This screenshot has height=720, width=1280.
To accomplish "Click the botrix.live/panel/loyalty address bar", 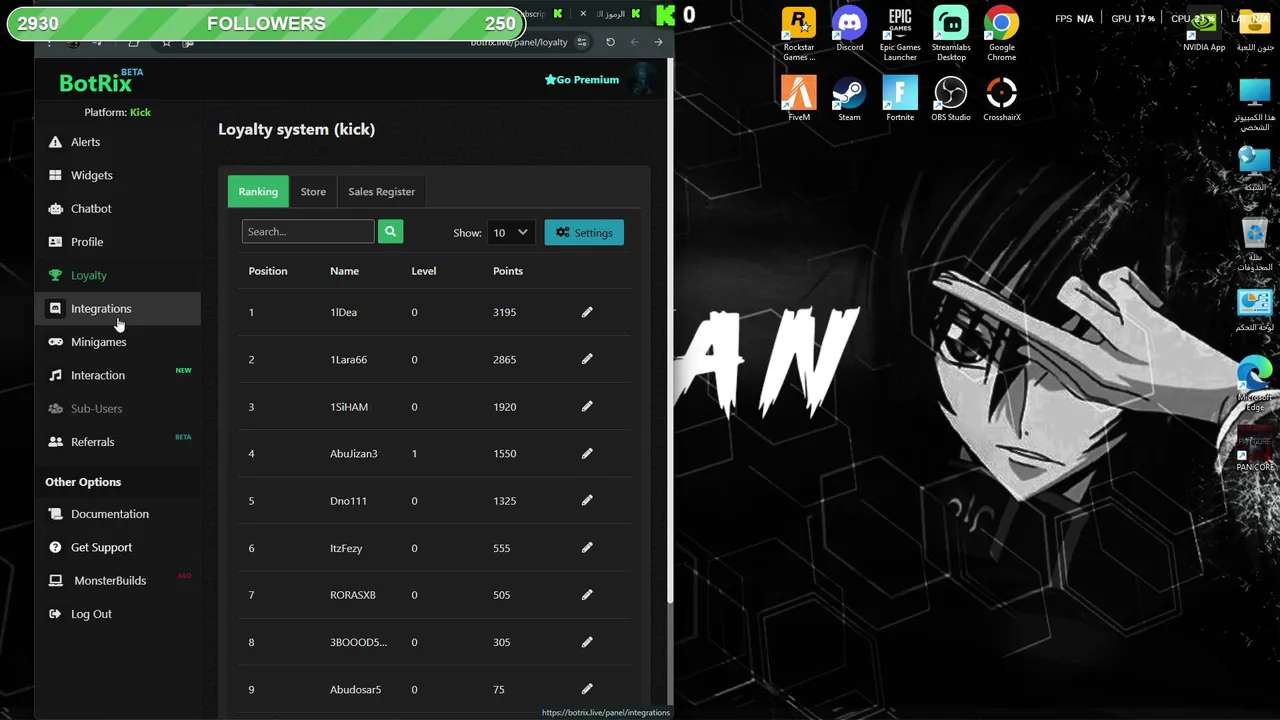I will point(519,42).
